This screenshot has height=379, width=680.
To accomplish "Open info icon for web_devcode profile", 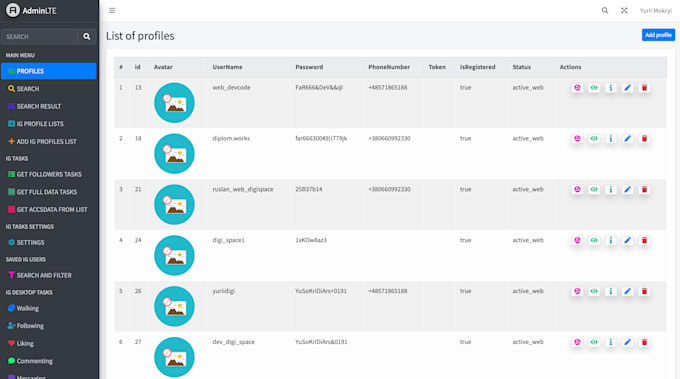I will [x=611, y=88].
